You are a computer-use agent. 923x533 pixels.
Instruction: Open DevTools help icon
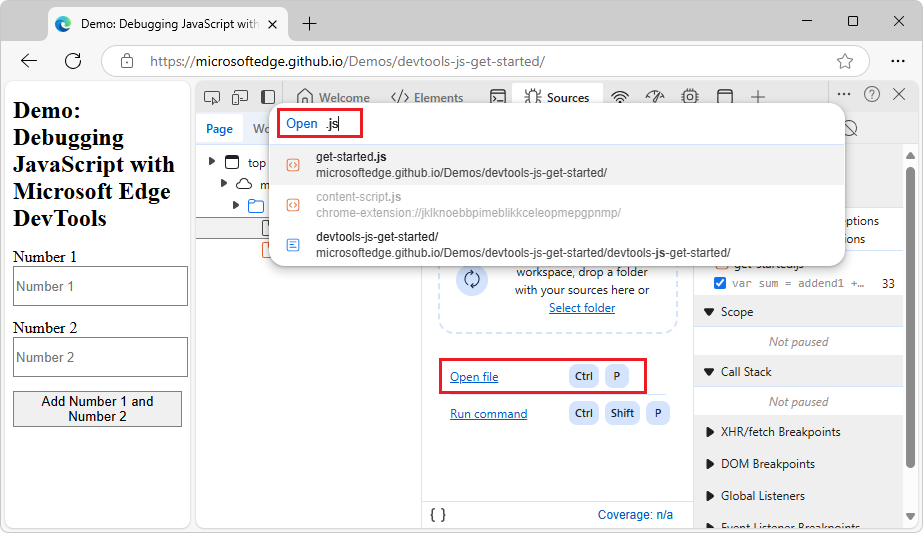pos(872,94)
